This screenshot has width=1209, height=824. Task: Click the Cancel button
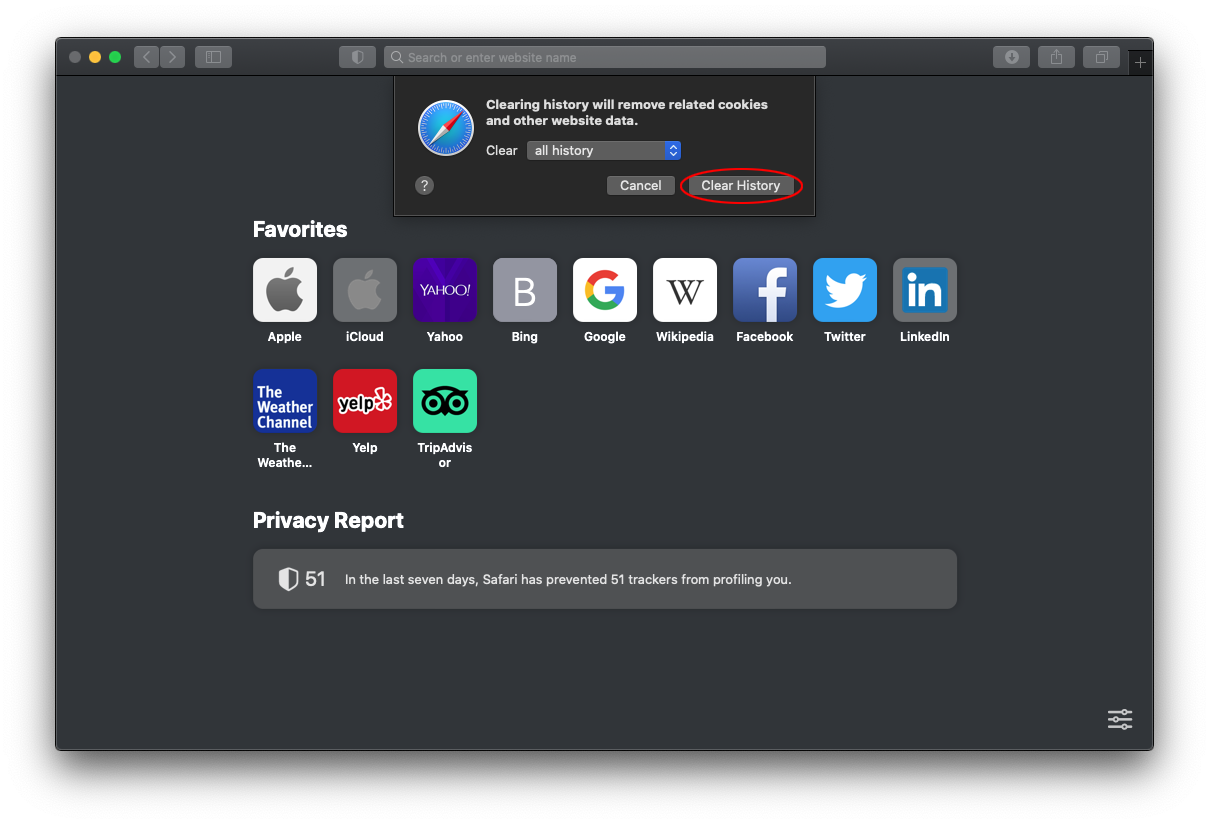(x=641, y=185)
